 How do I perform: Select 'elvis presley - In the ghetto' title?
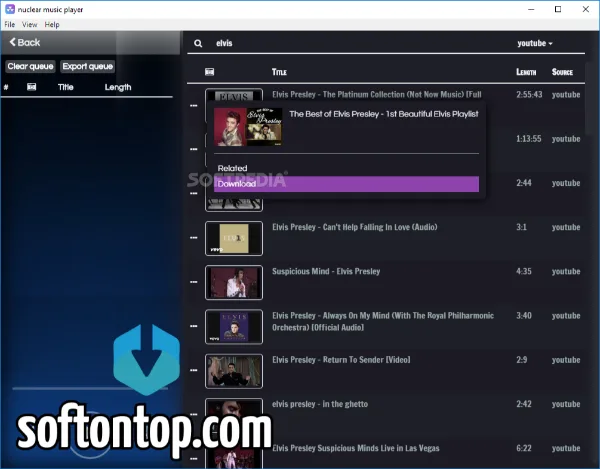pyautogui.click(x=320, y=404)
